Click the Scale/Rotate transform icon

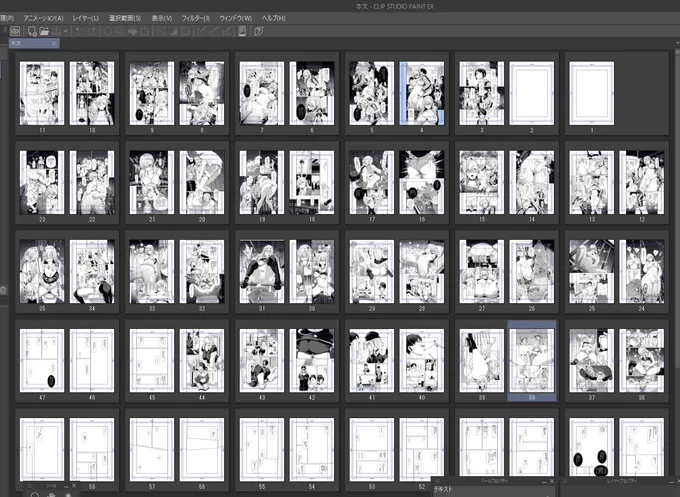[x=145, y=31]
